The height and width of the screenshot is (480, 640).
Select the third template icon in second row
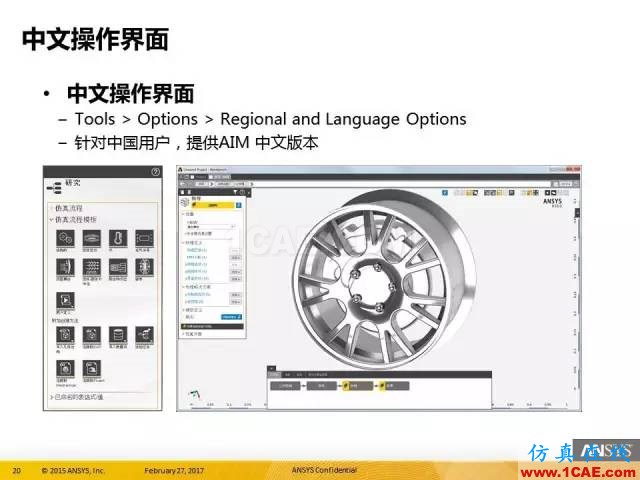coord(118,267)
